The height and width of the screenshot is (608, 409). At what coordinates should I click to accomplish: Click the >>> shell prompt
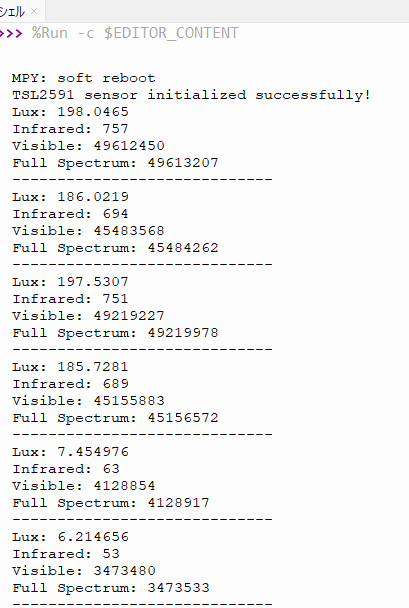tap(11, 33)
